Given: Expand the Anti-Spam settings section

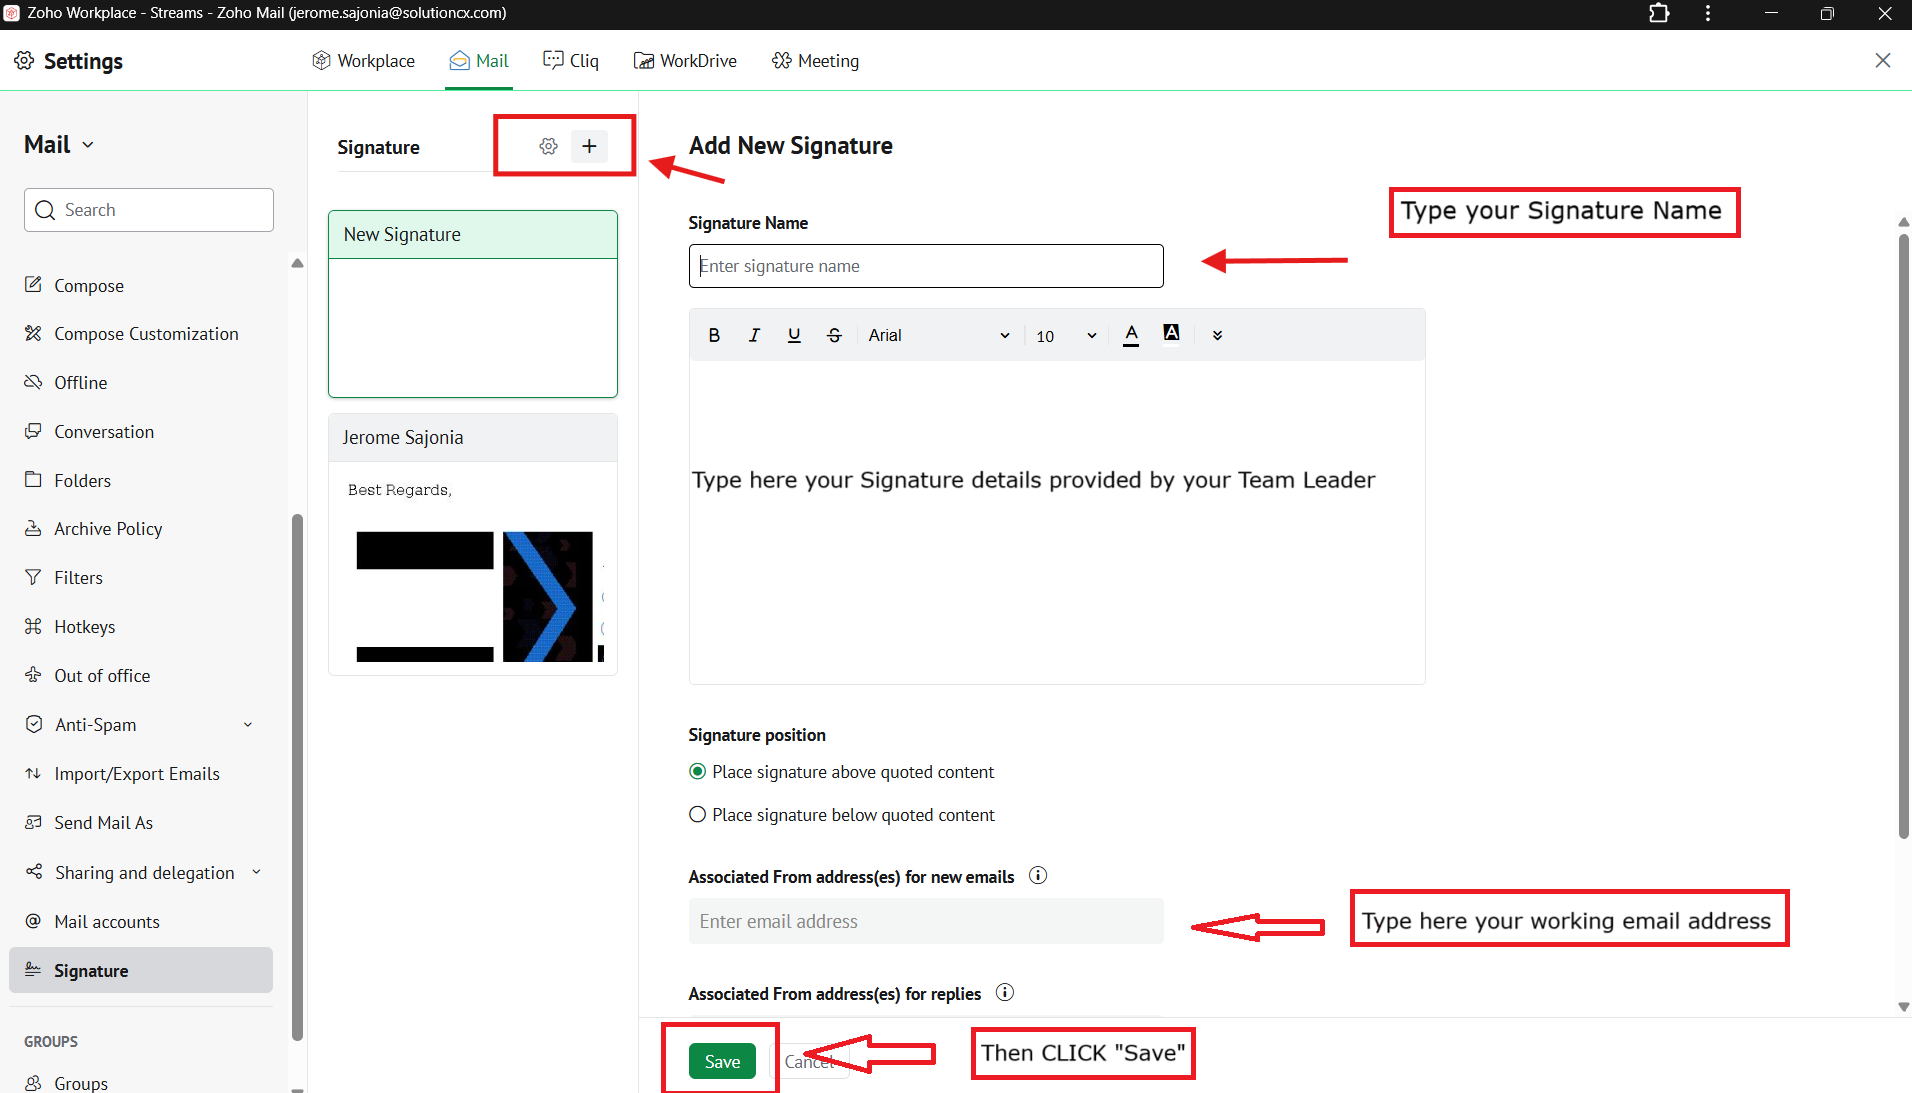Looking at the screenshot, I should point(247,725).
